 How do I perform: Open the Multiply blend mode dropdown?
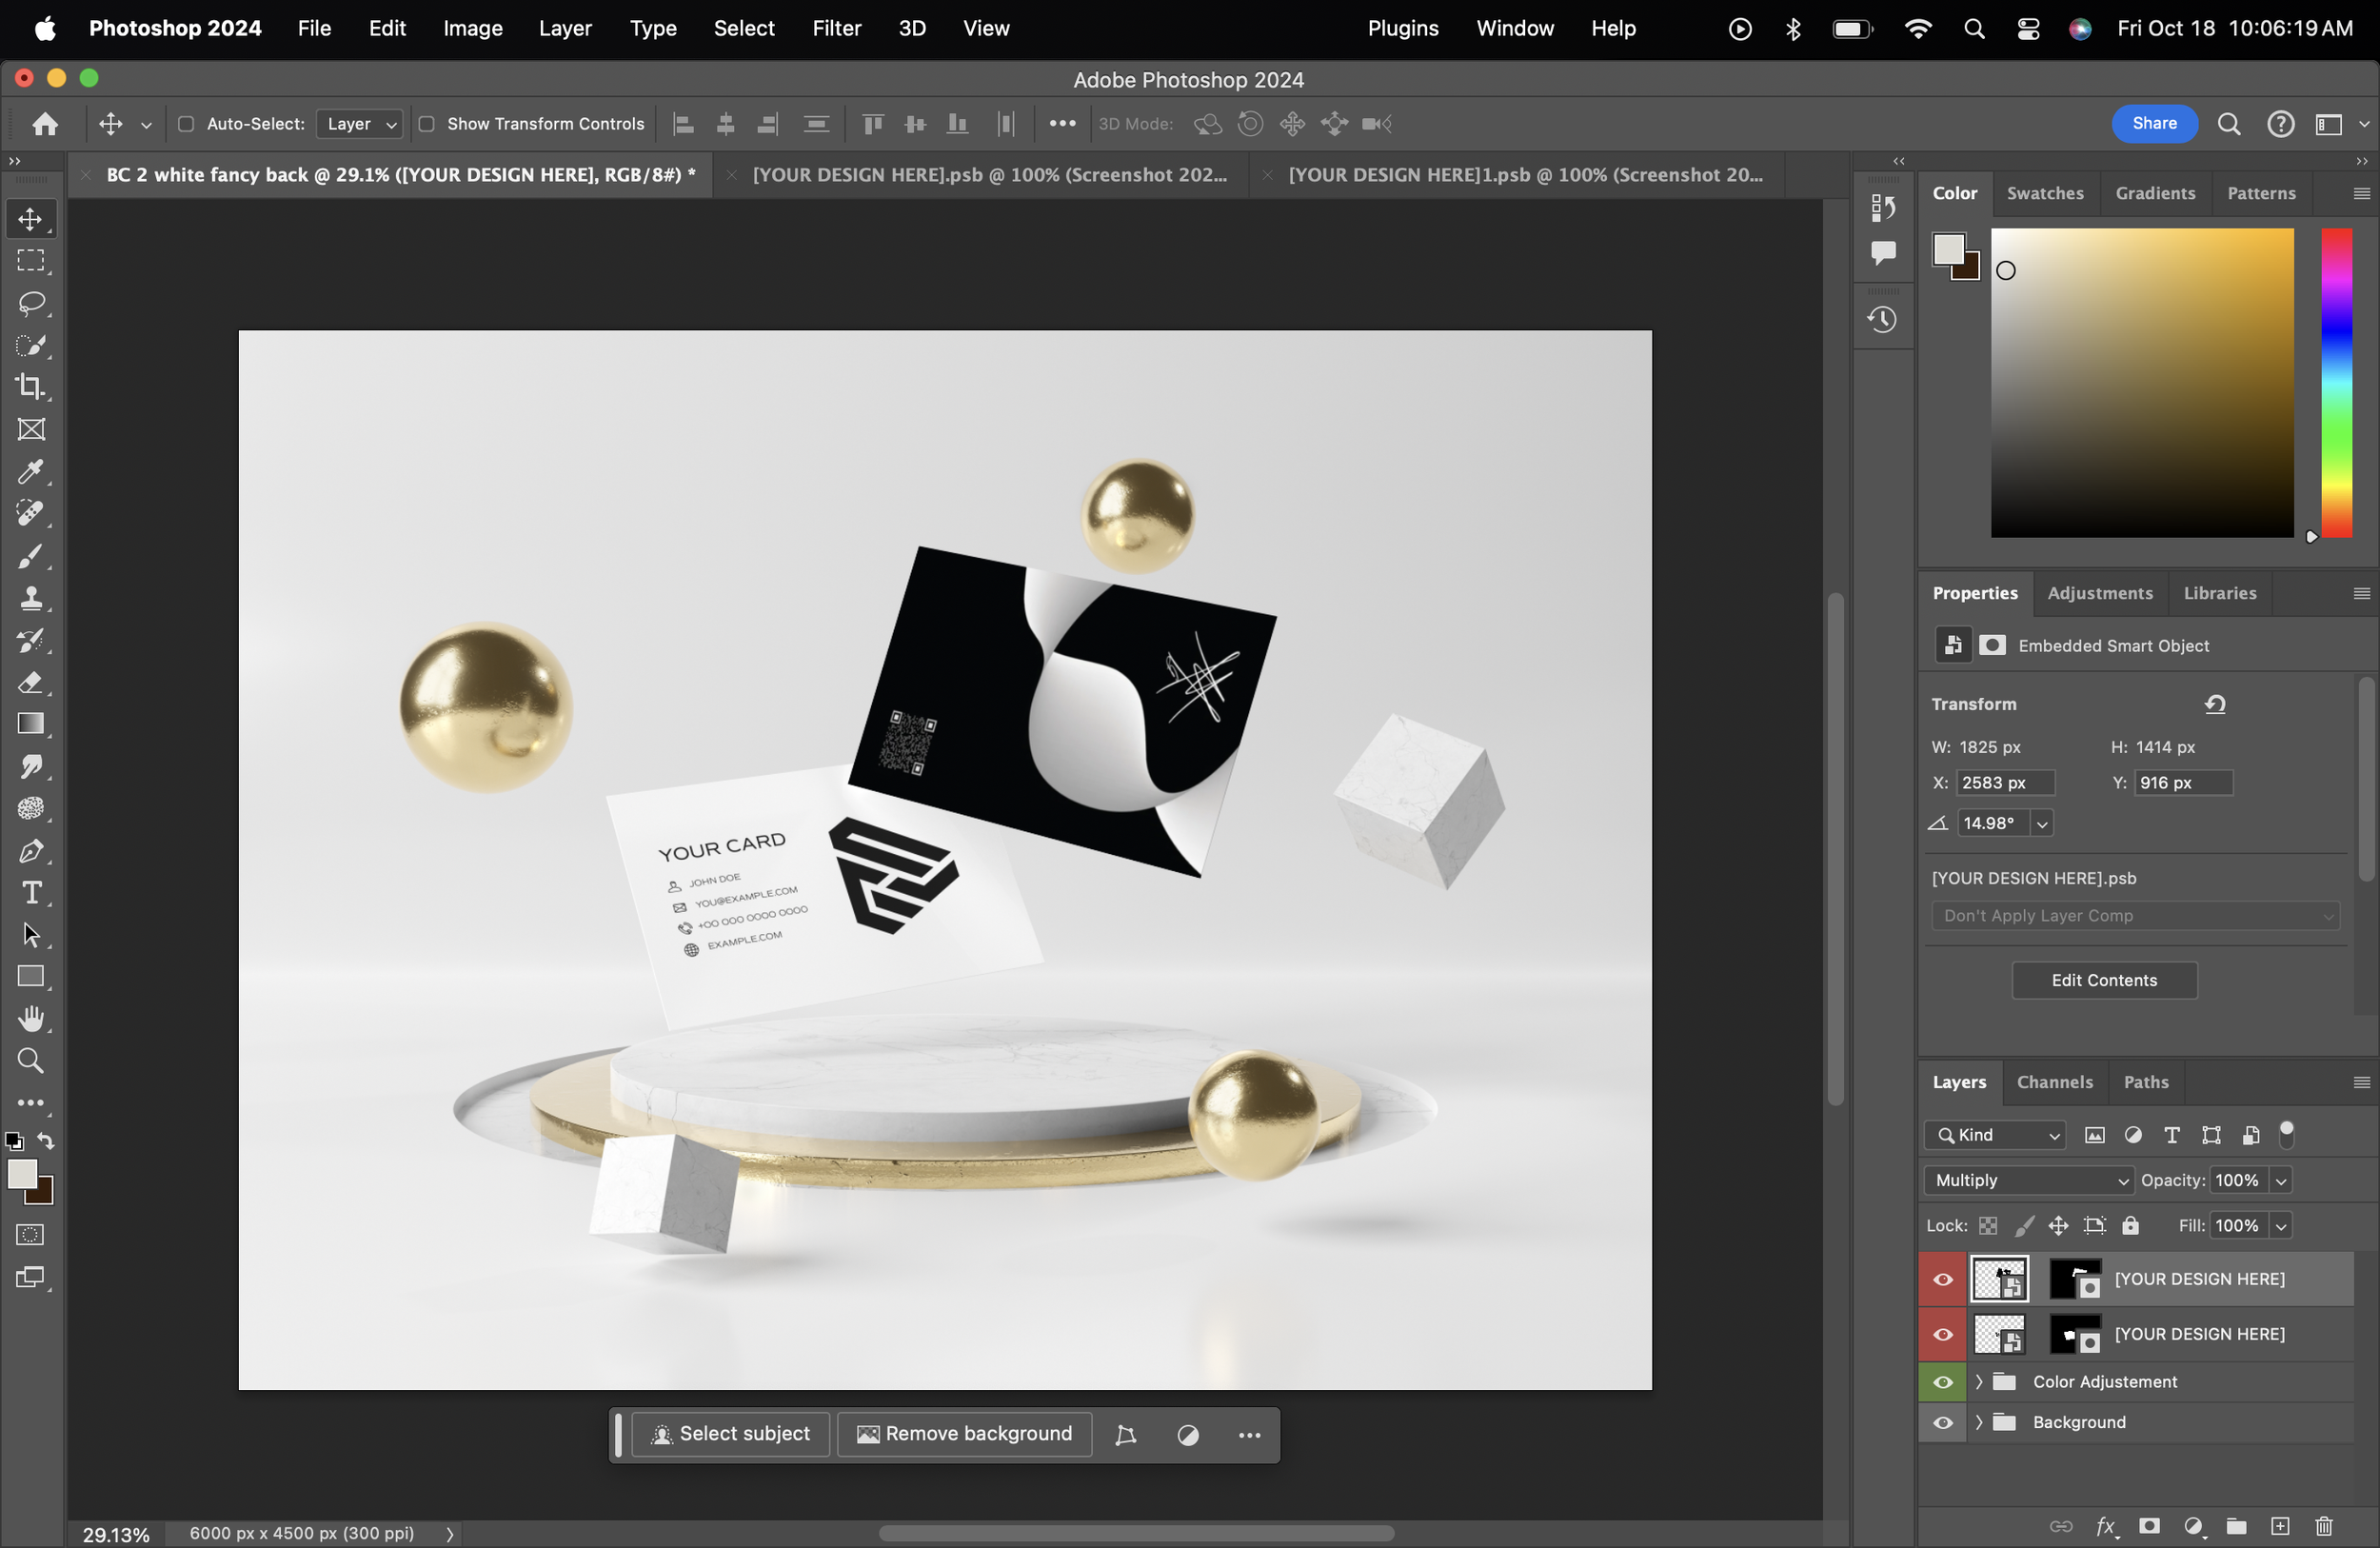pos(2029,1180)
